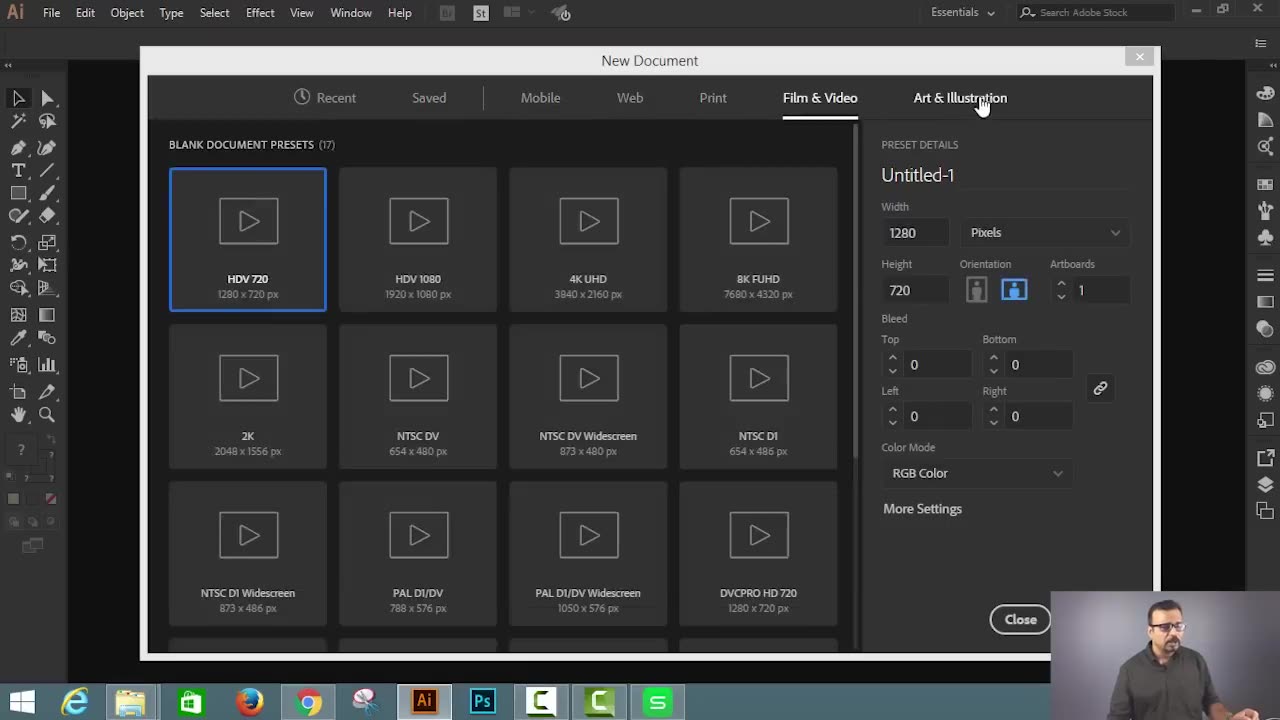Select the Hand tool
1280x720 pixels.
18,415
